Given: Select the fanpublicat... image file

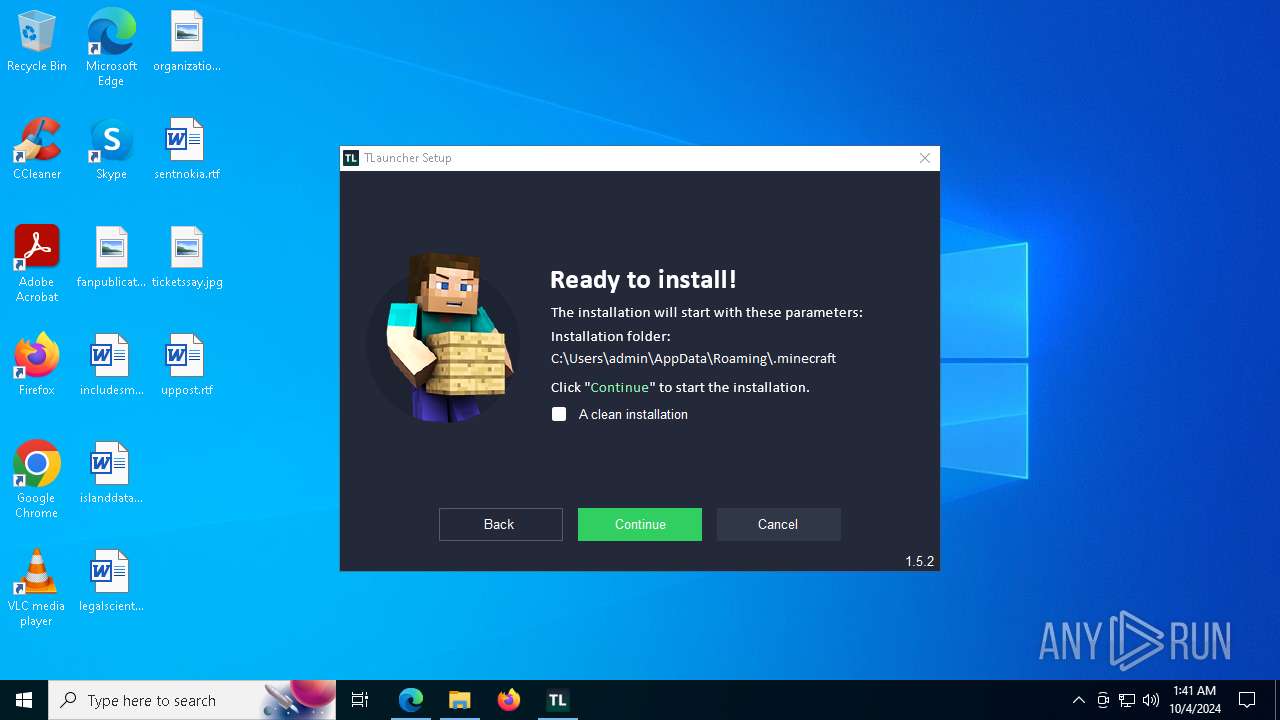Looking at the screenshot, I should [111, 258].
